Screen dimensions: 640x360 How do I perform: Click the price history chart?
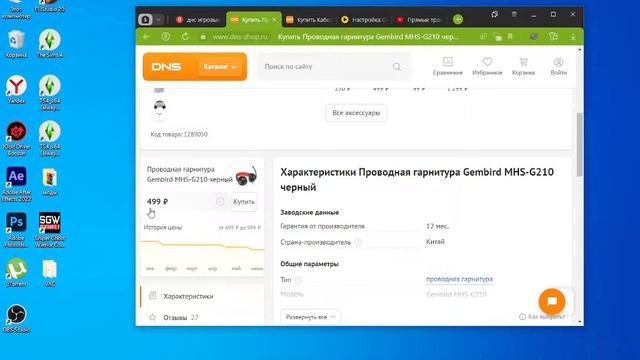tap(202, 253)
